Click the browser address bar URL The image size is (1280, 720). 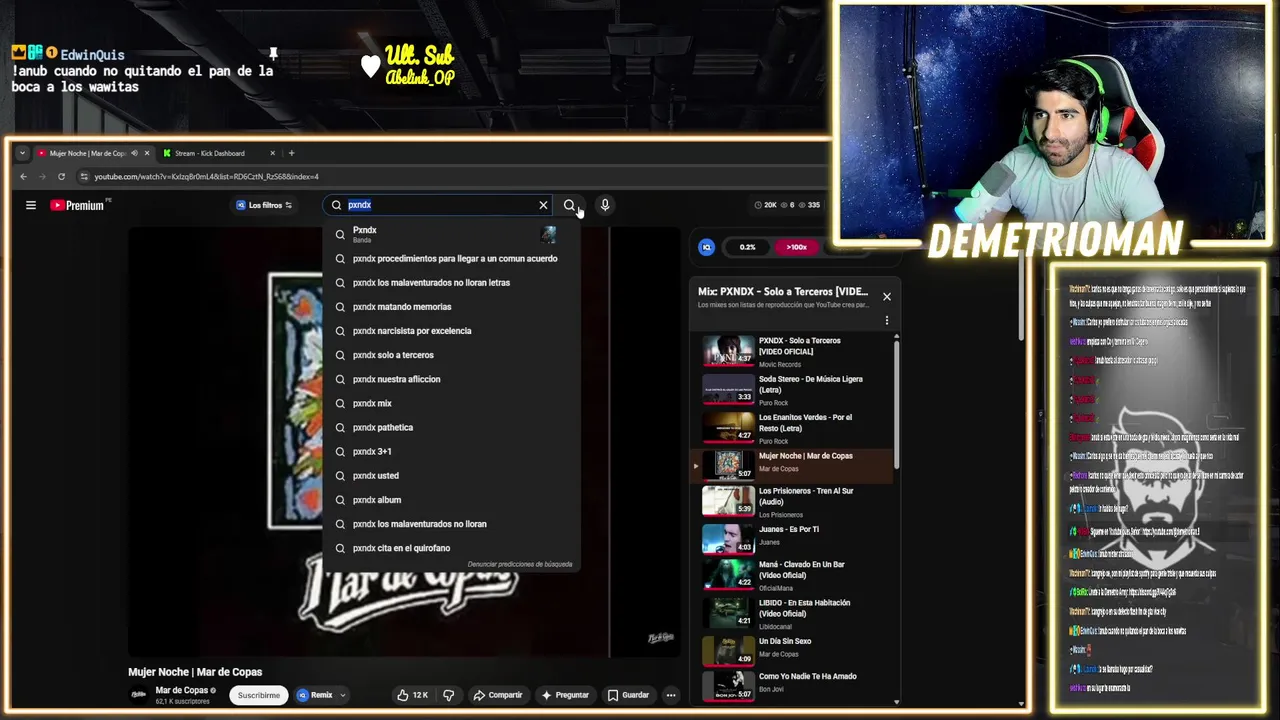206,176
